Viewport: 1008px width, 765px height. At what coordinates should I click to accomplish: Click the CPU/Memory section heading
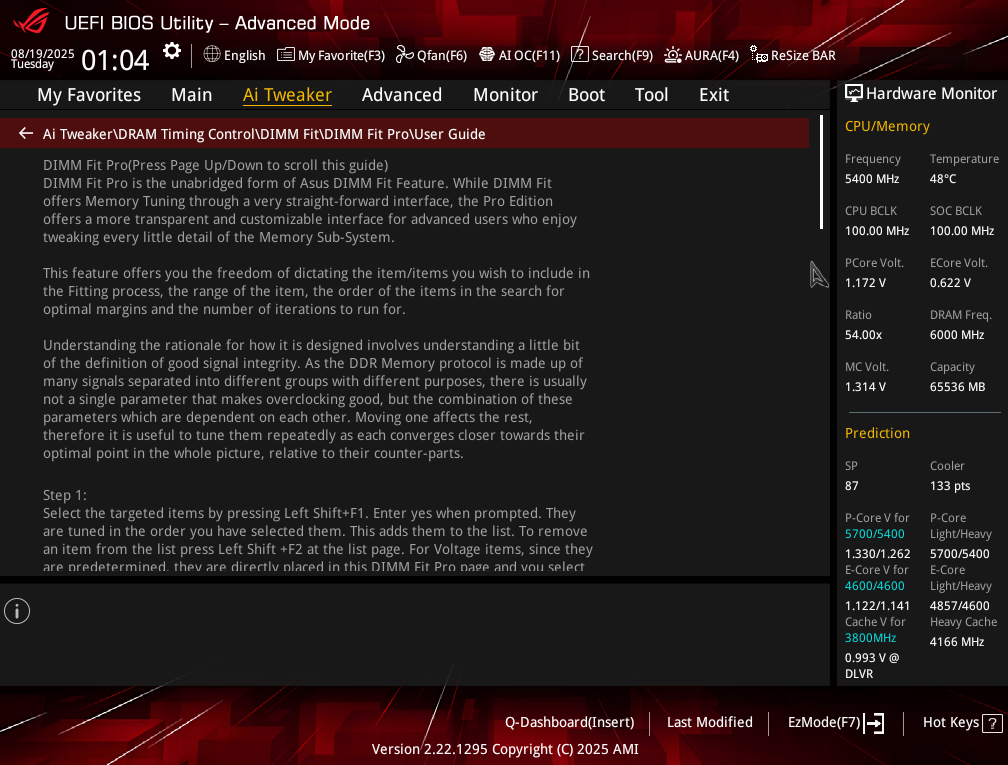pos(887,126)
